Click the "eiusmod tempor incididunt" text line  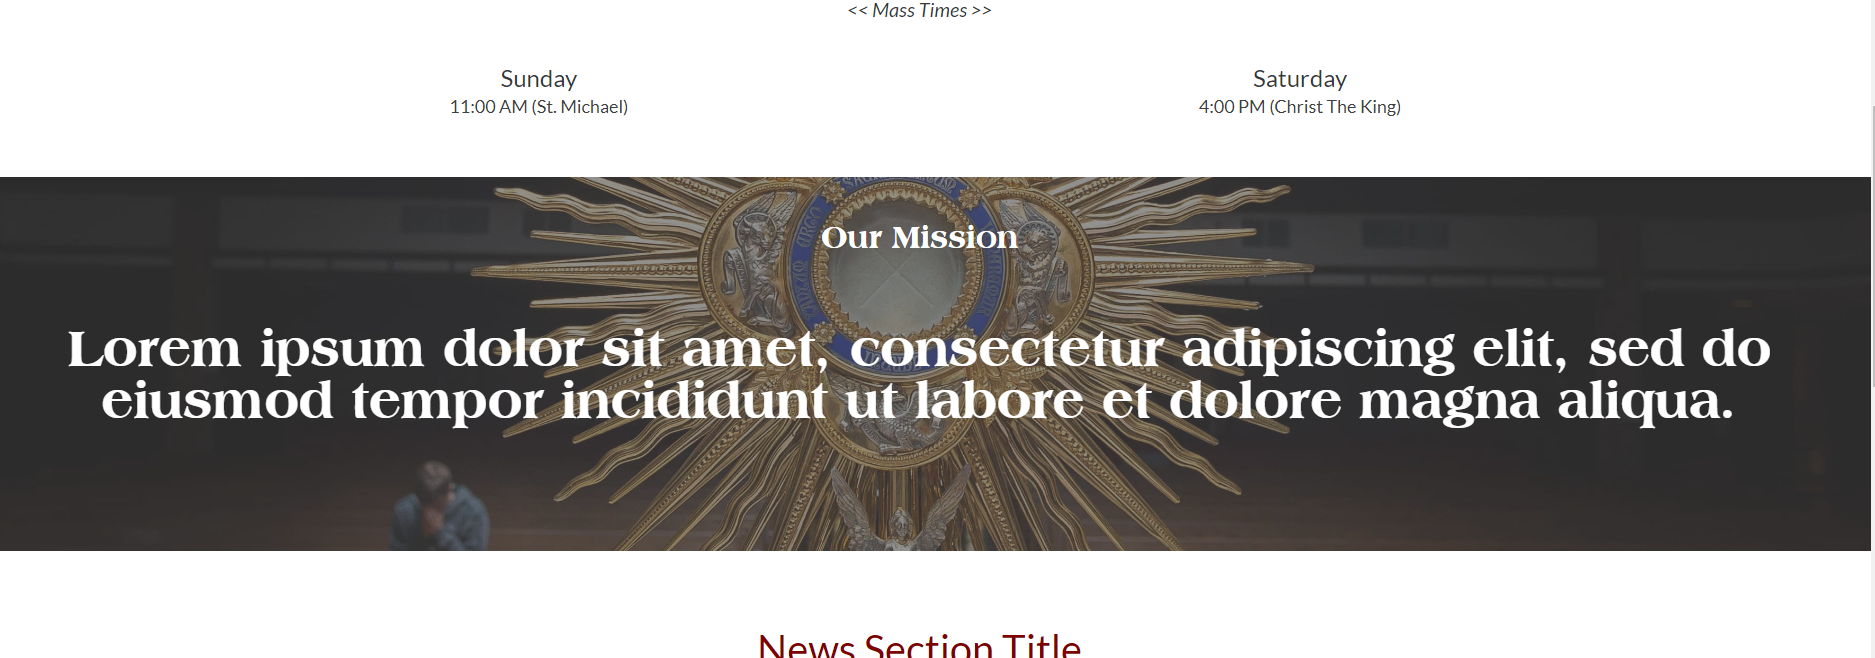(464, 401)
